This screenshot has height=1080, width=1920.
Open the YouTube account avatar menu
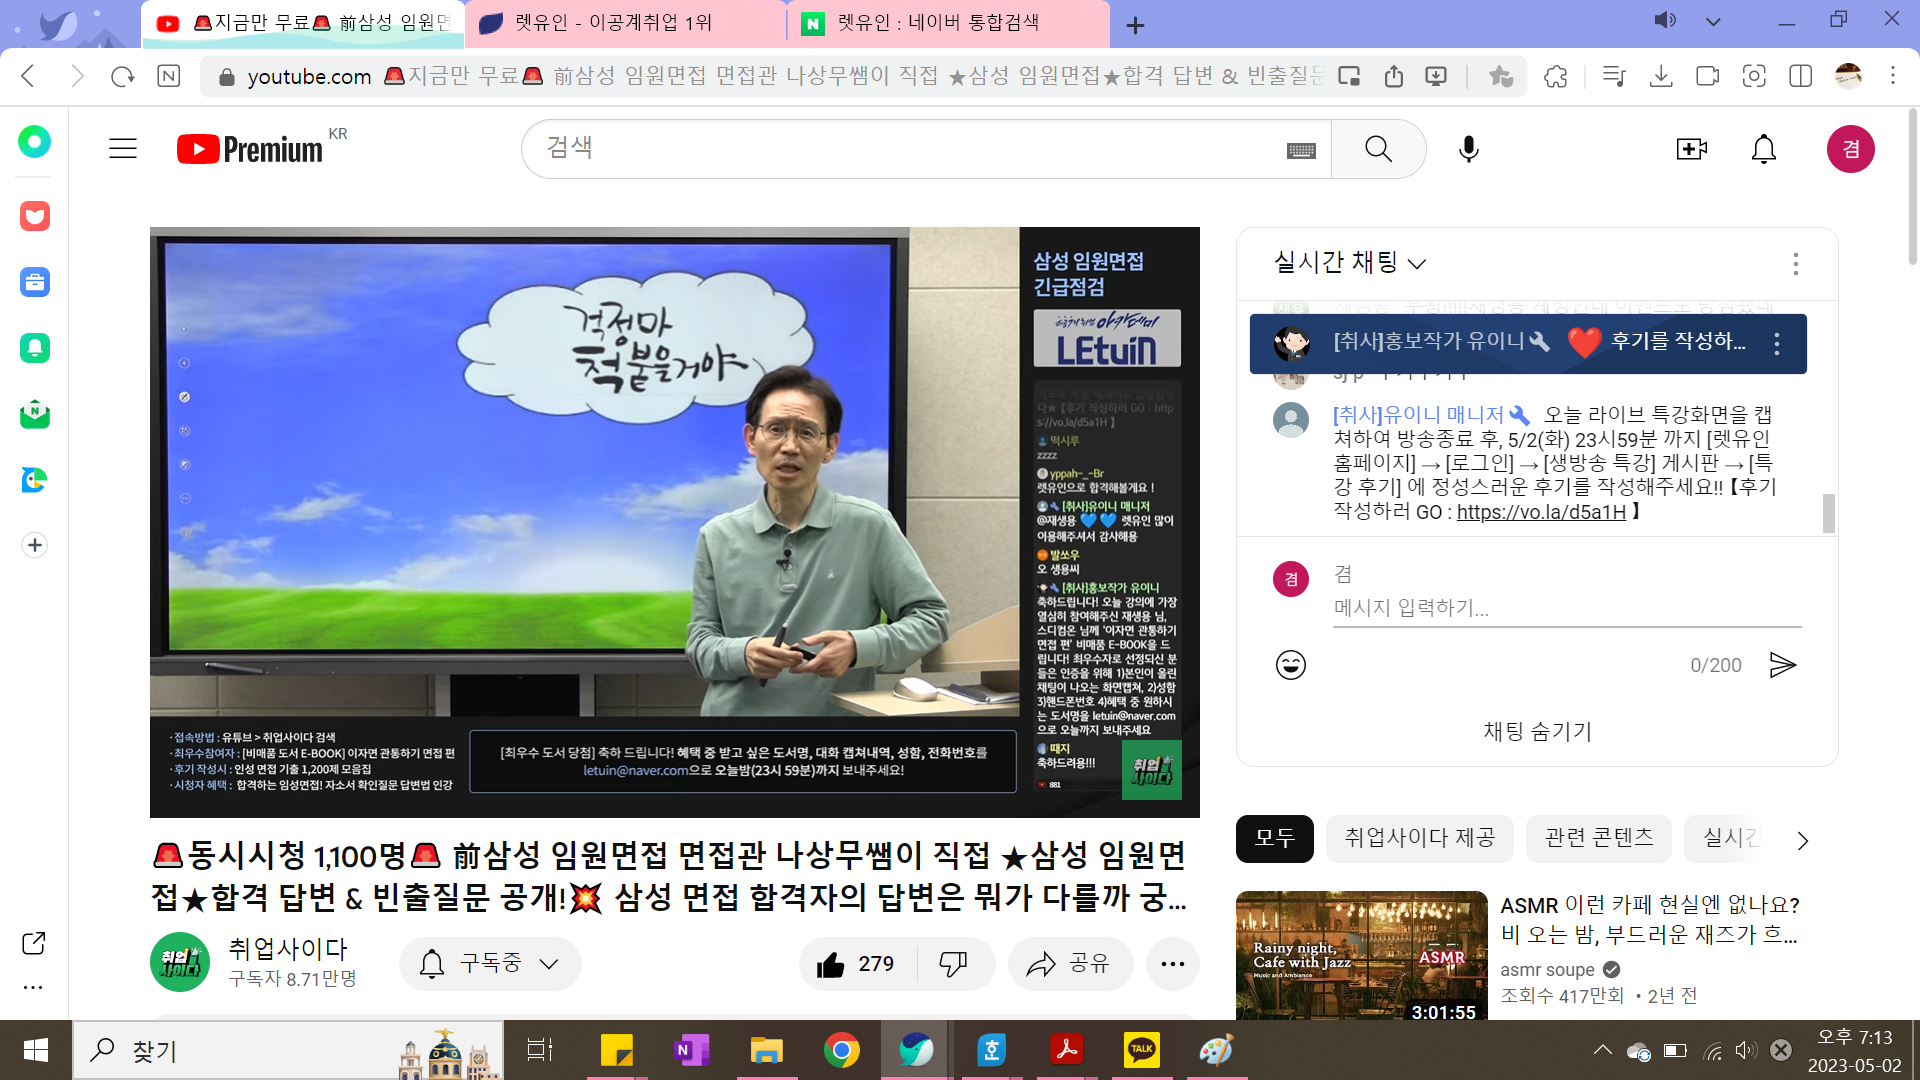1851,149
